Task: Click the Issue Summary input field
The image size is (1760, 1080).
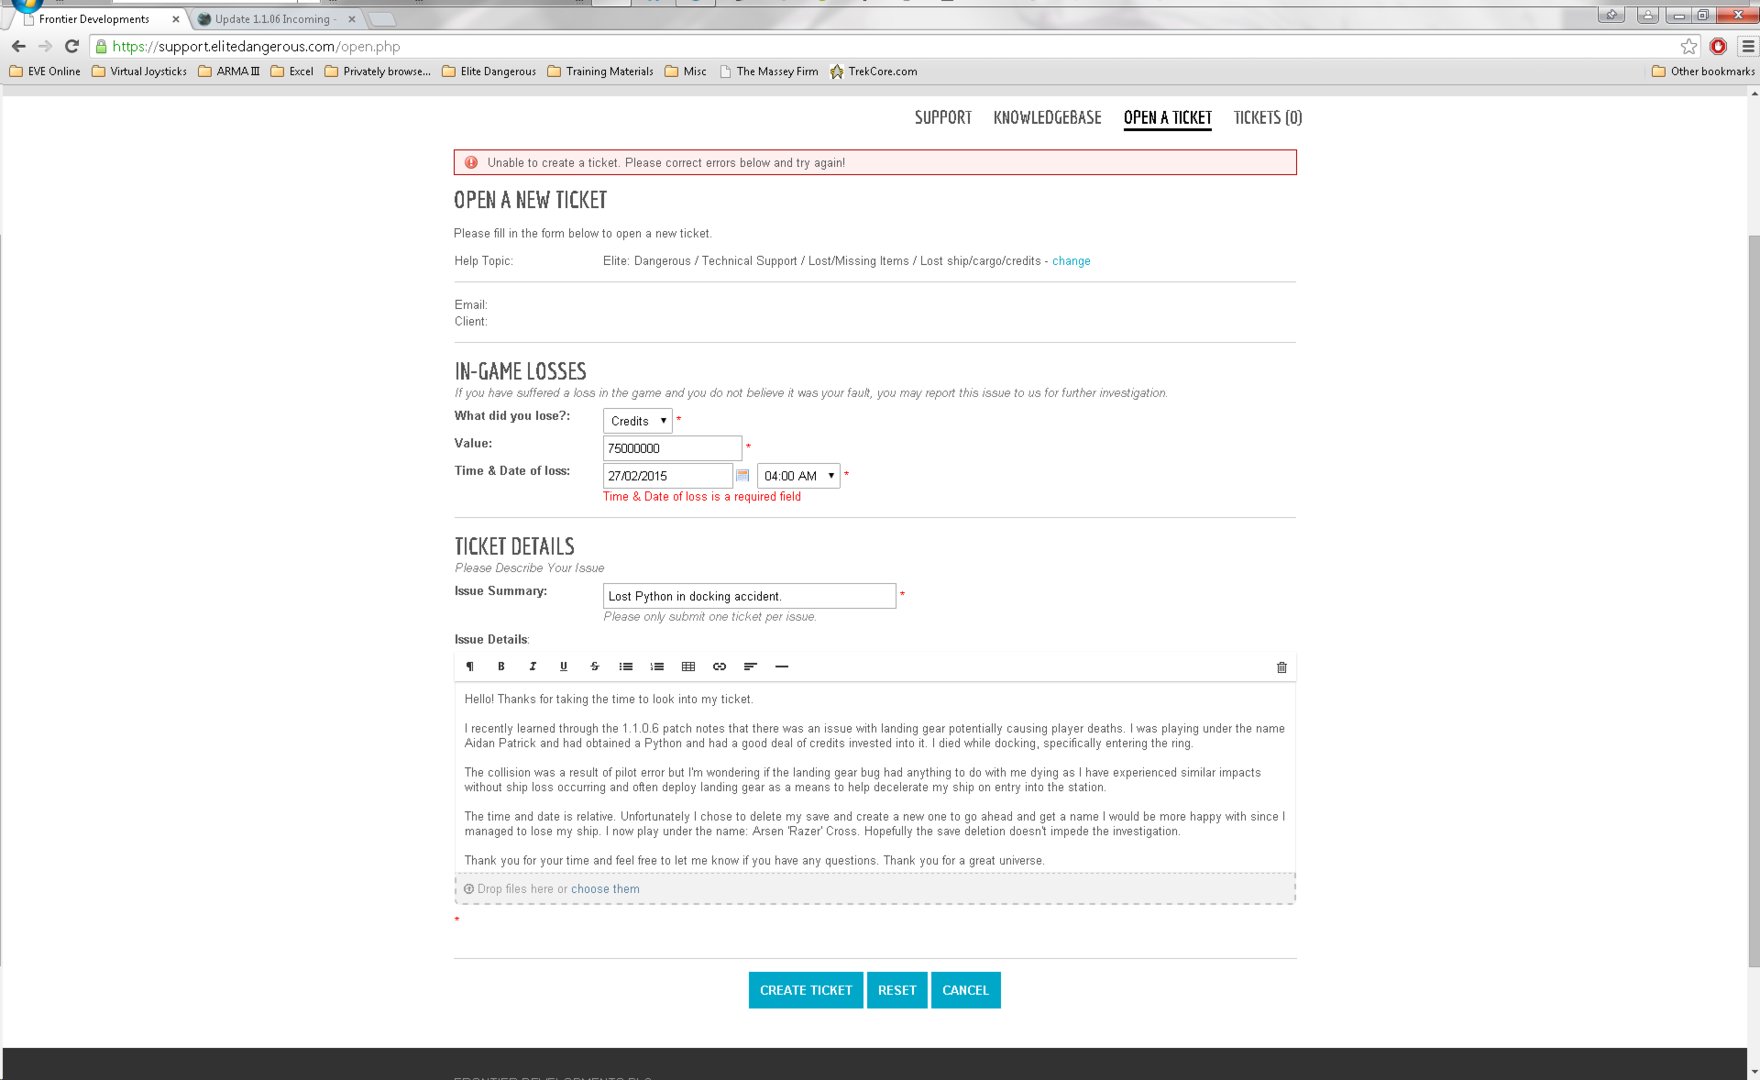Action: point(749,596)
